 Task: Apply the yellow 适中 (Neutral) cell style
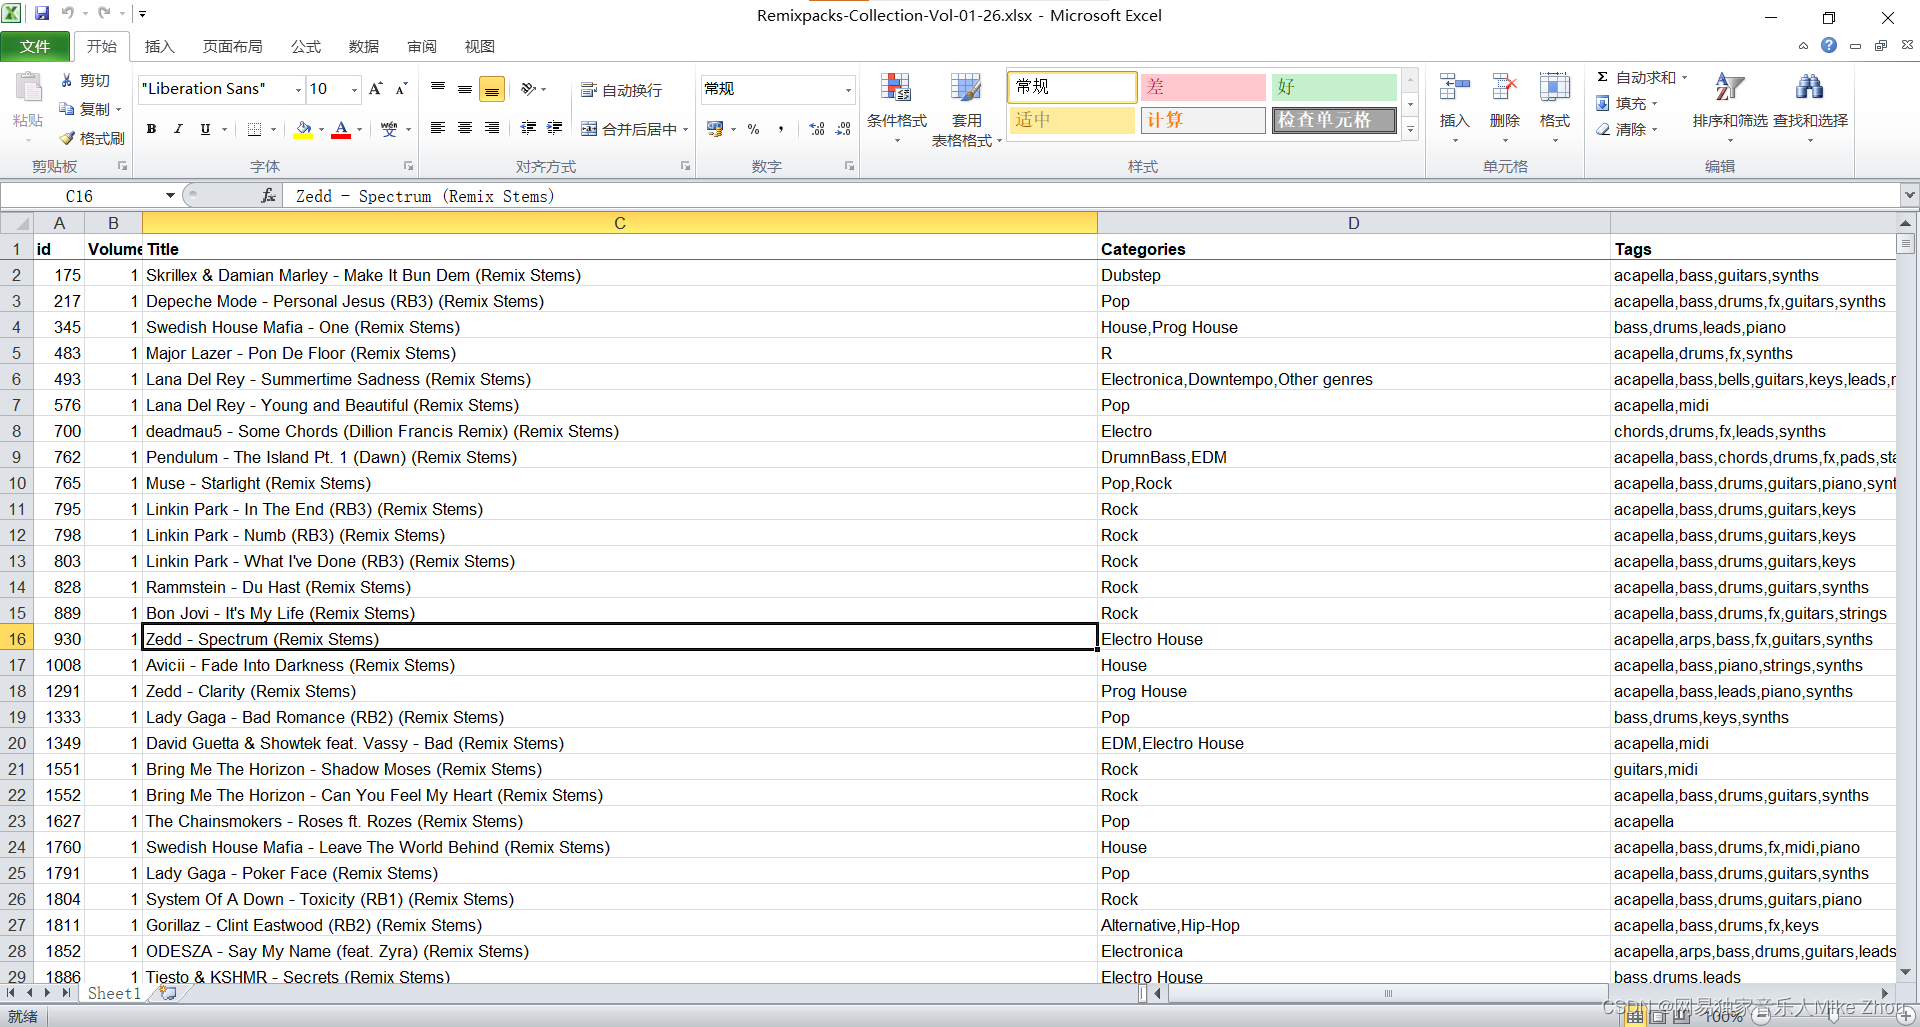point(1072,120)
